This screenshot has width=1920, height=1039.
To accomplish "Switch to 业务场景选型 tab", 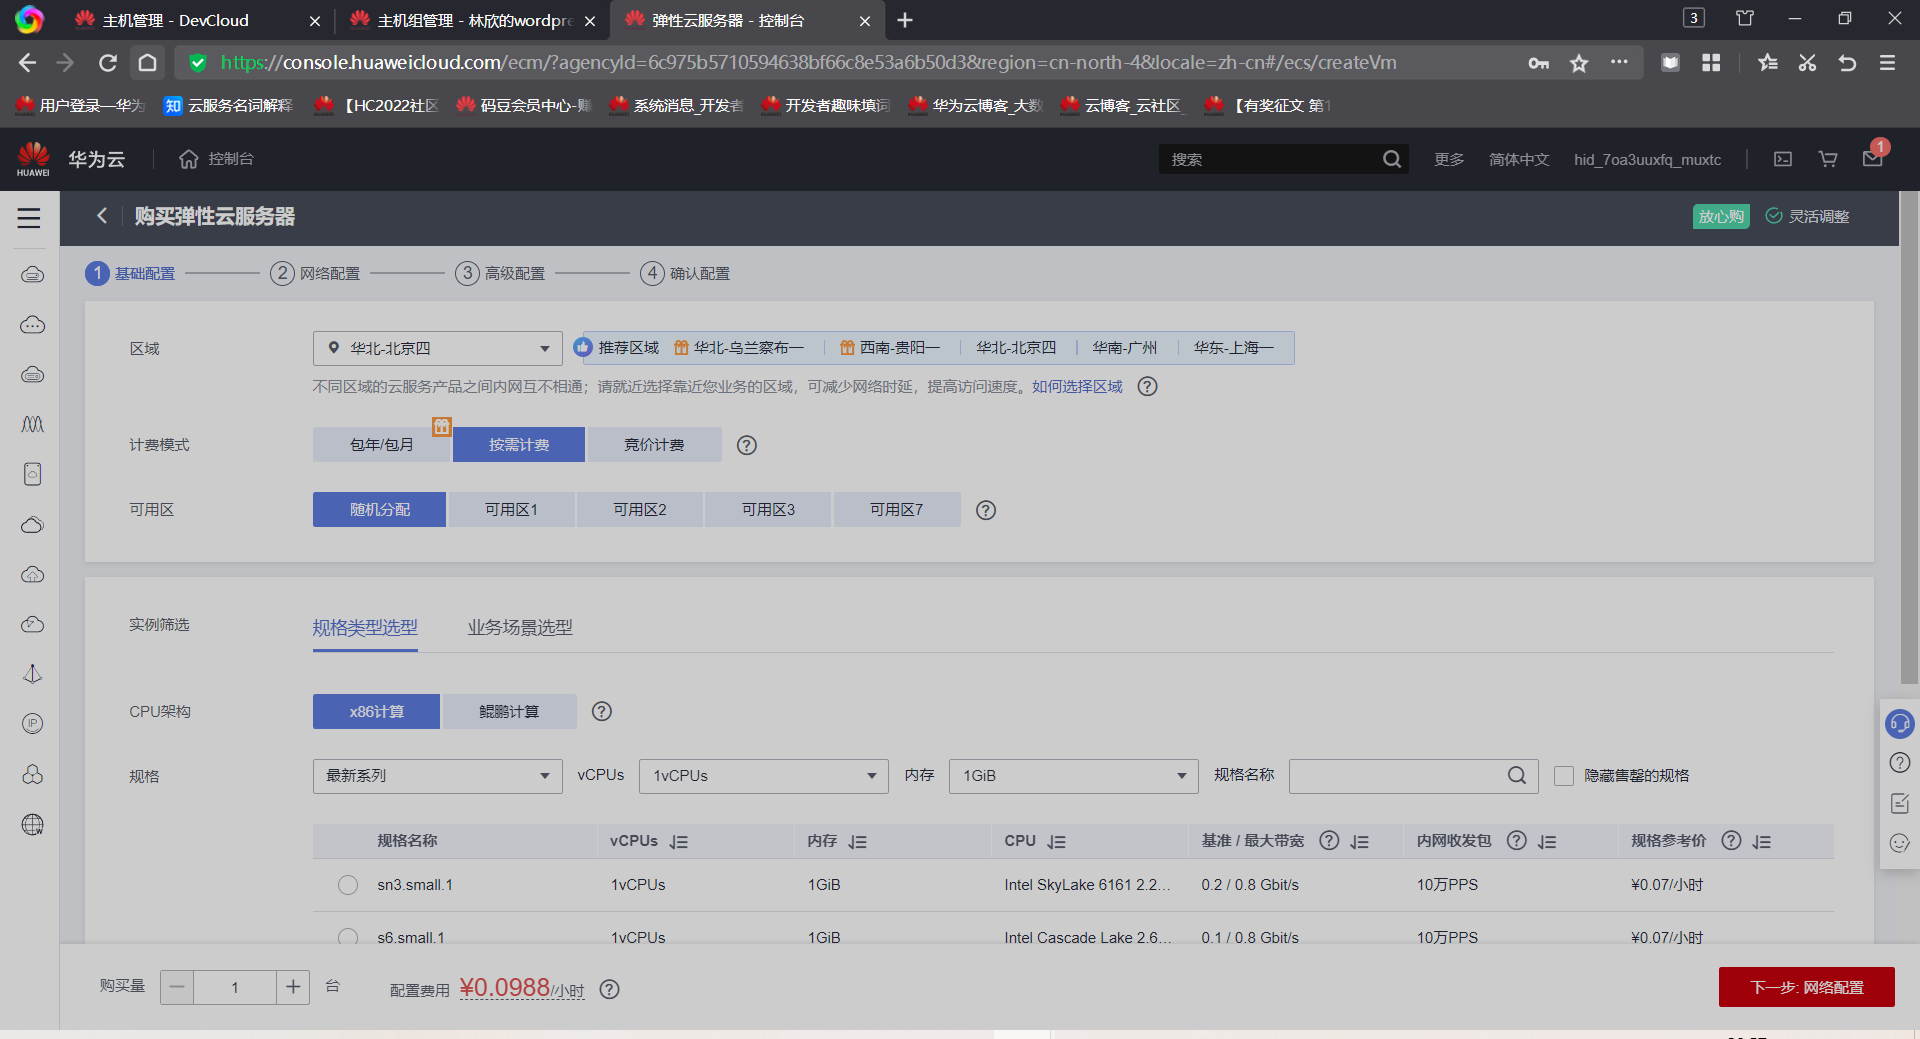I will point(520,627).
